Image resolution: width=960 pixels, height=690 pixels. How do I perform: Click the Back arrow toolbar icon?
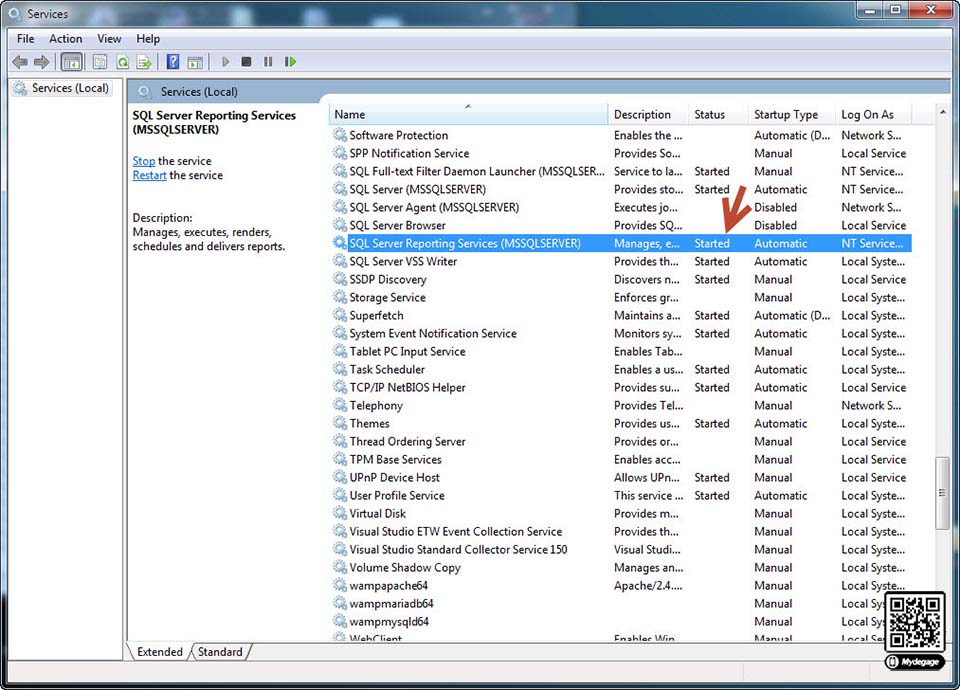click(x=20, y=62)
